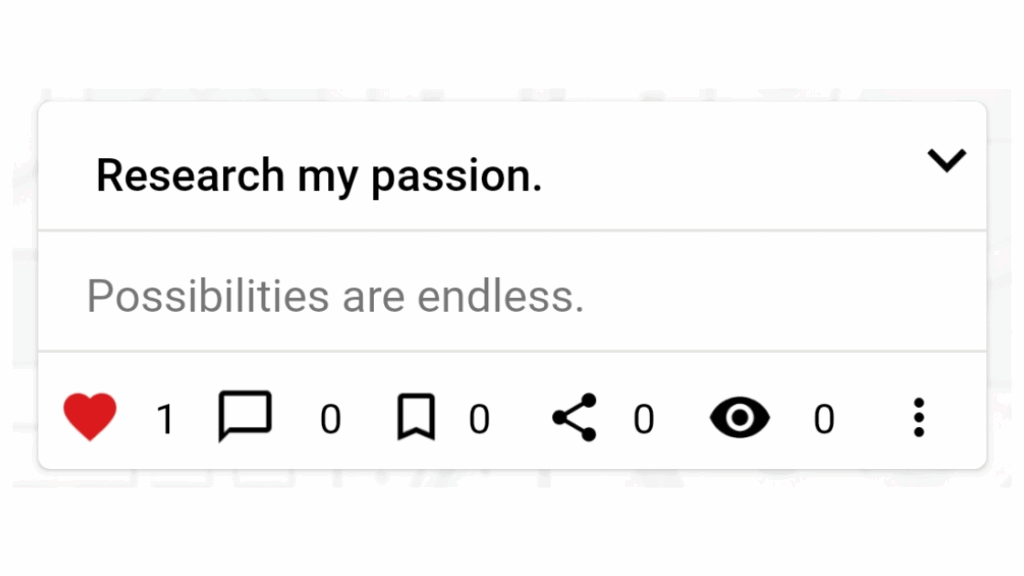Click the word "Research" in the title

[x=190, y=176]
